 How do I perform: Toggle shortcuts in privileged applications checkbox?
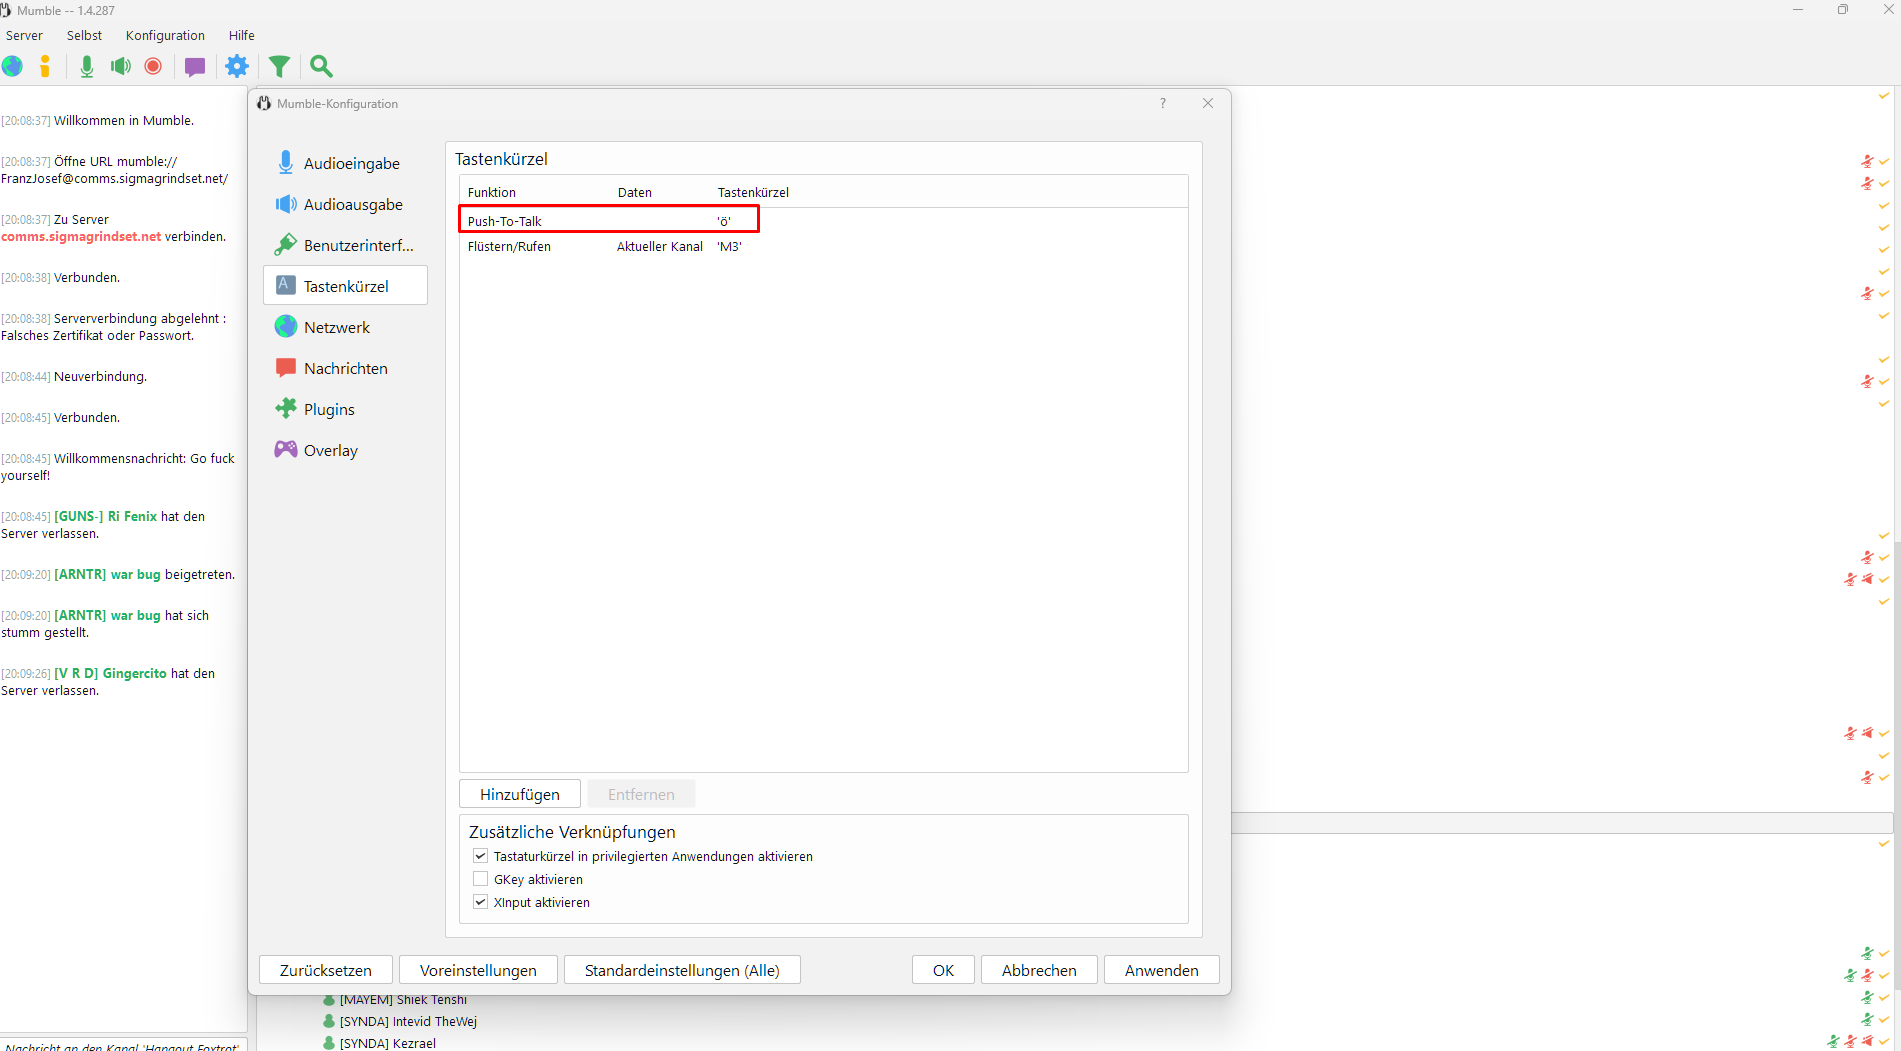(481, 856)
